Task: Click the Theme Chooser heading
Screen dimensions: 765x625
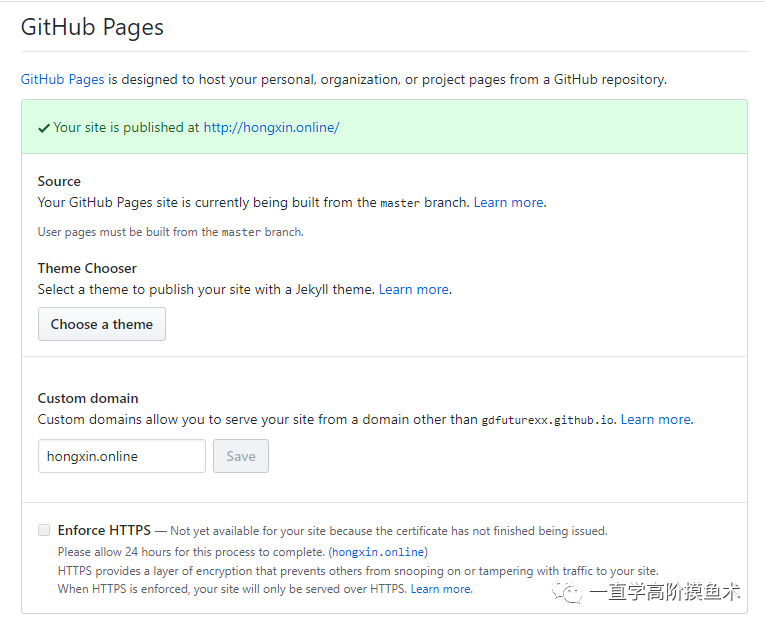Action: (87, 268)
